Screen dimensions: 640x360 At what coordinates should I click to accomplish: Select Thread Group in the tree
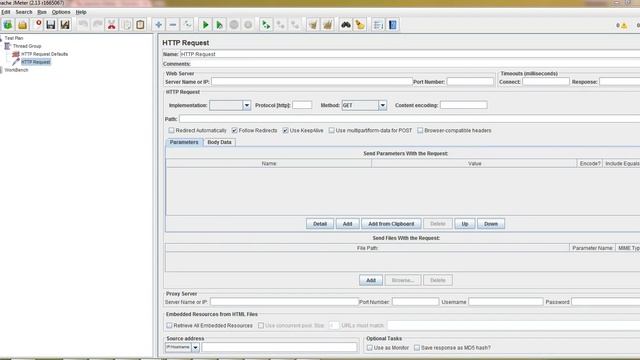click(27, 46)
